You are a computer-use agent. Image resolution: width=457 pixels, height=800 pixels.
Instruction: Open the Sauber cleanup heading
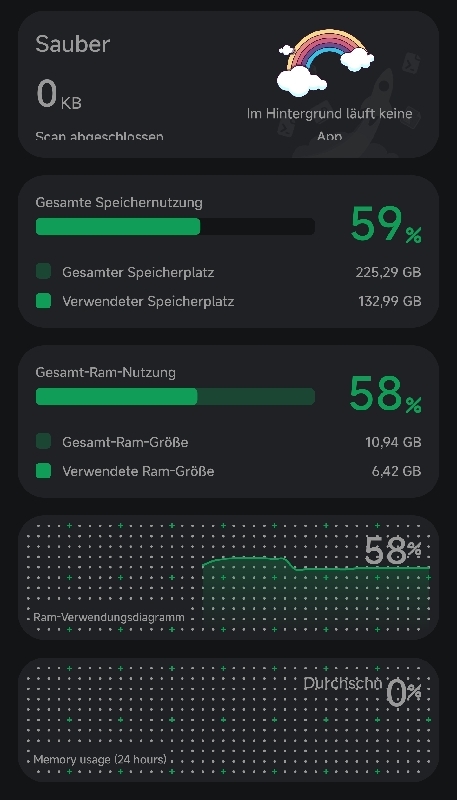[x=72, y=44]
